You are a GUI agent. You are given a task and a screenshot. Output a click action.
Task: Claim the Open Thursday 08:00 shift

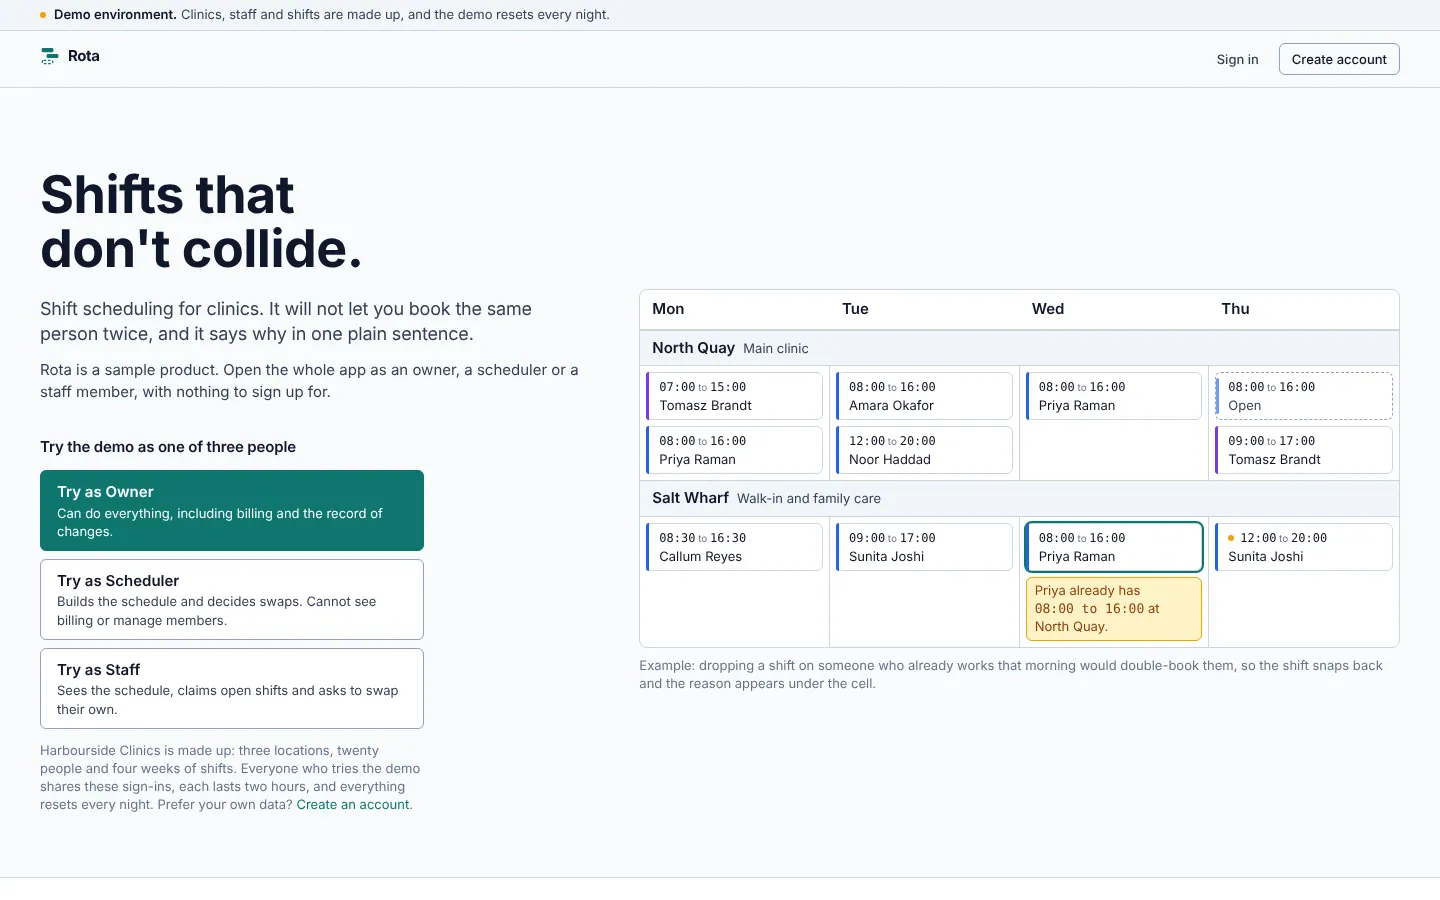click(1304, 396)
